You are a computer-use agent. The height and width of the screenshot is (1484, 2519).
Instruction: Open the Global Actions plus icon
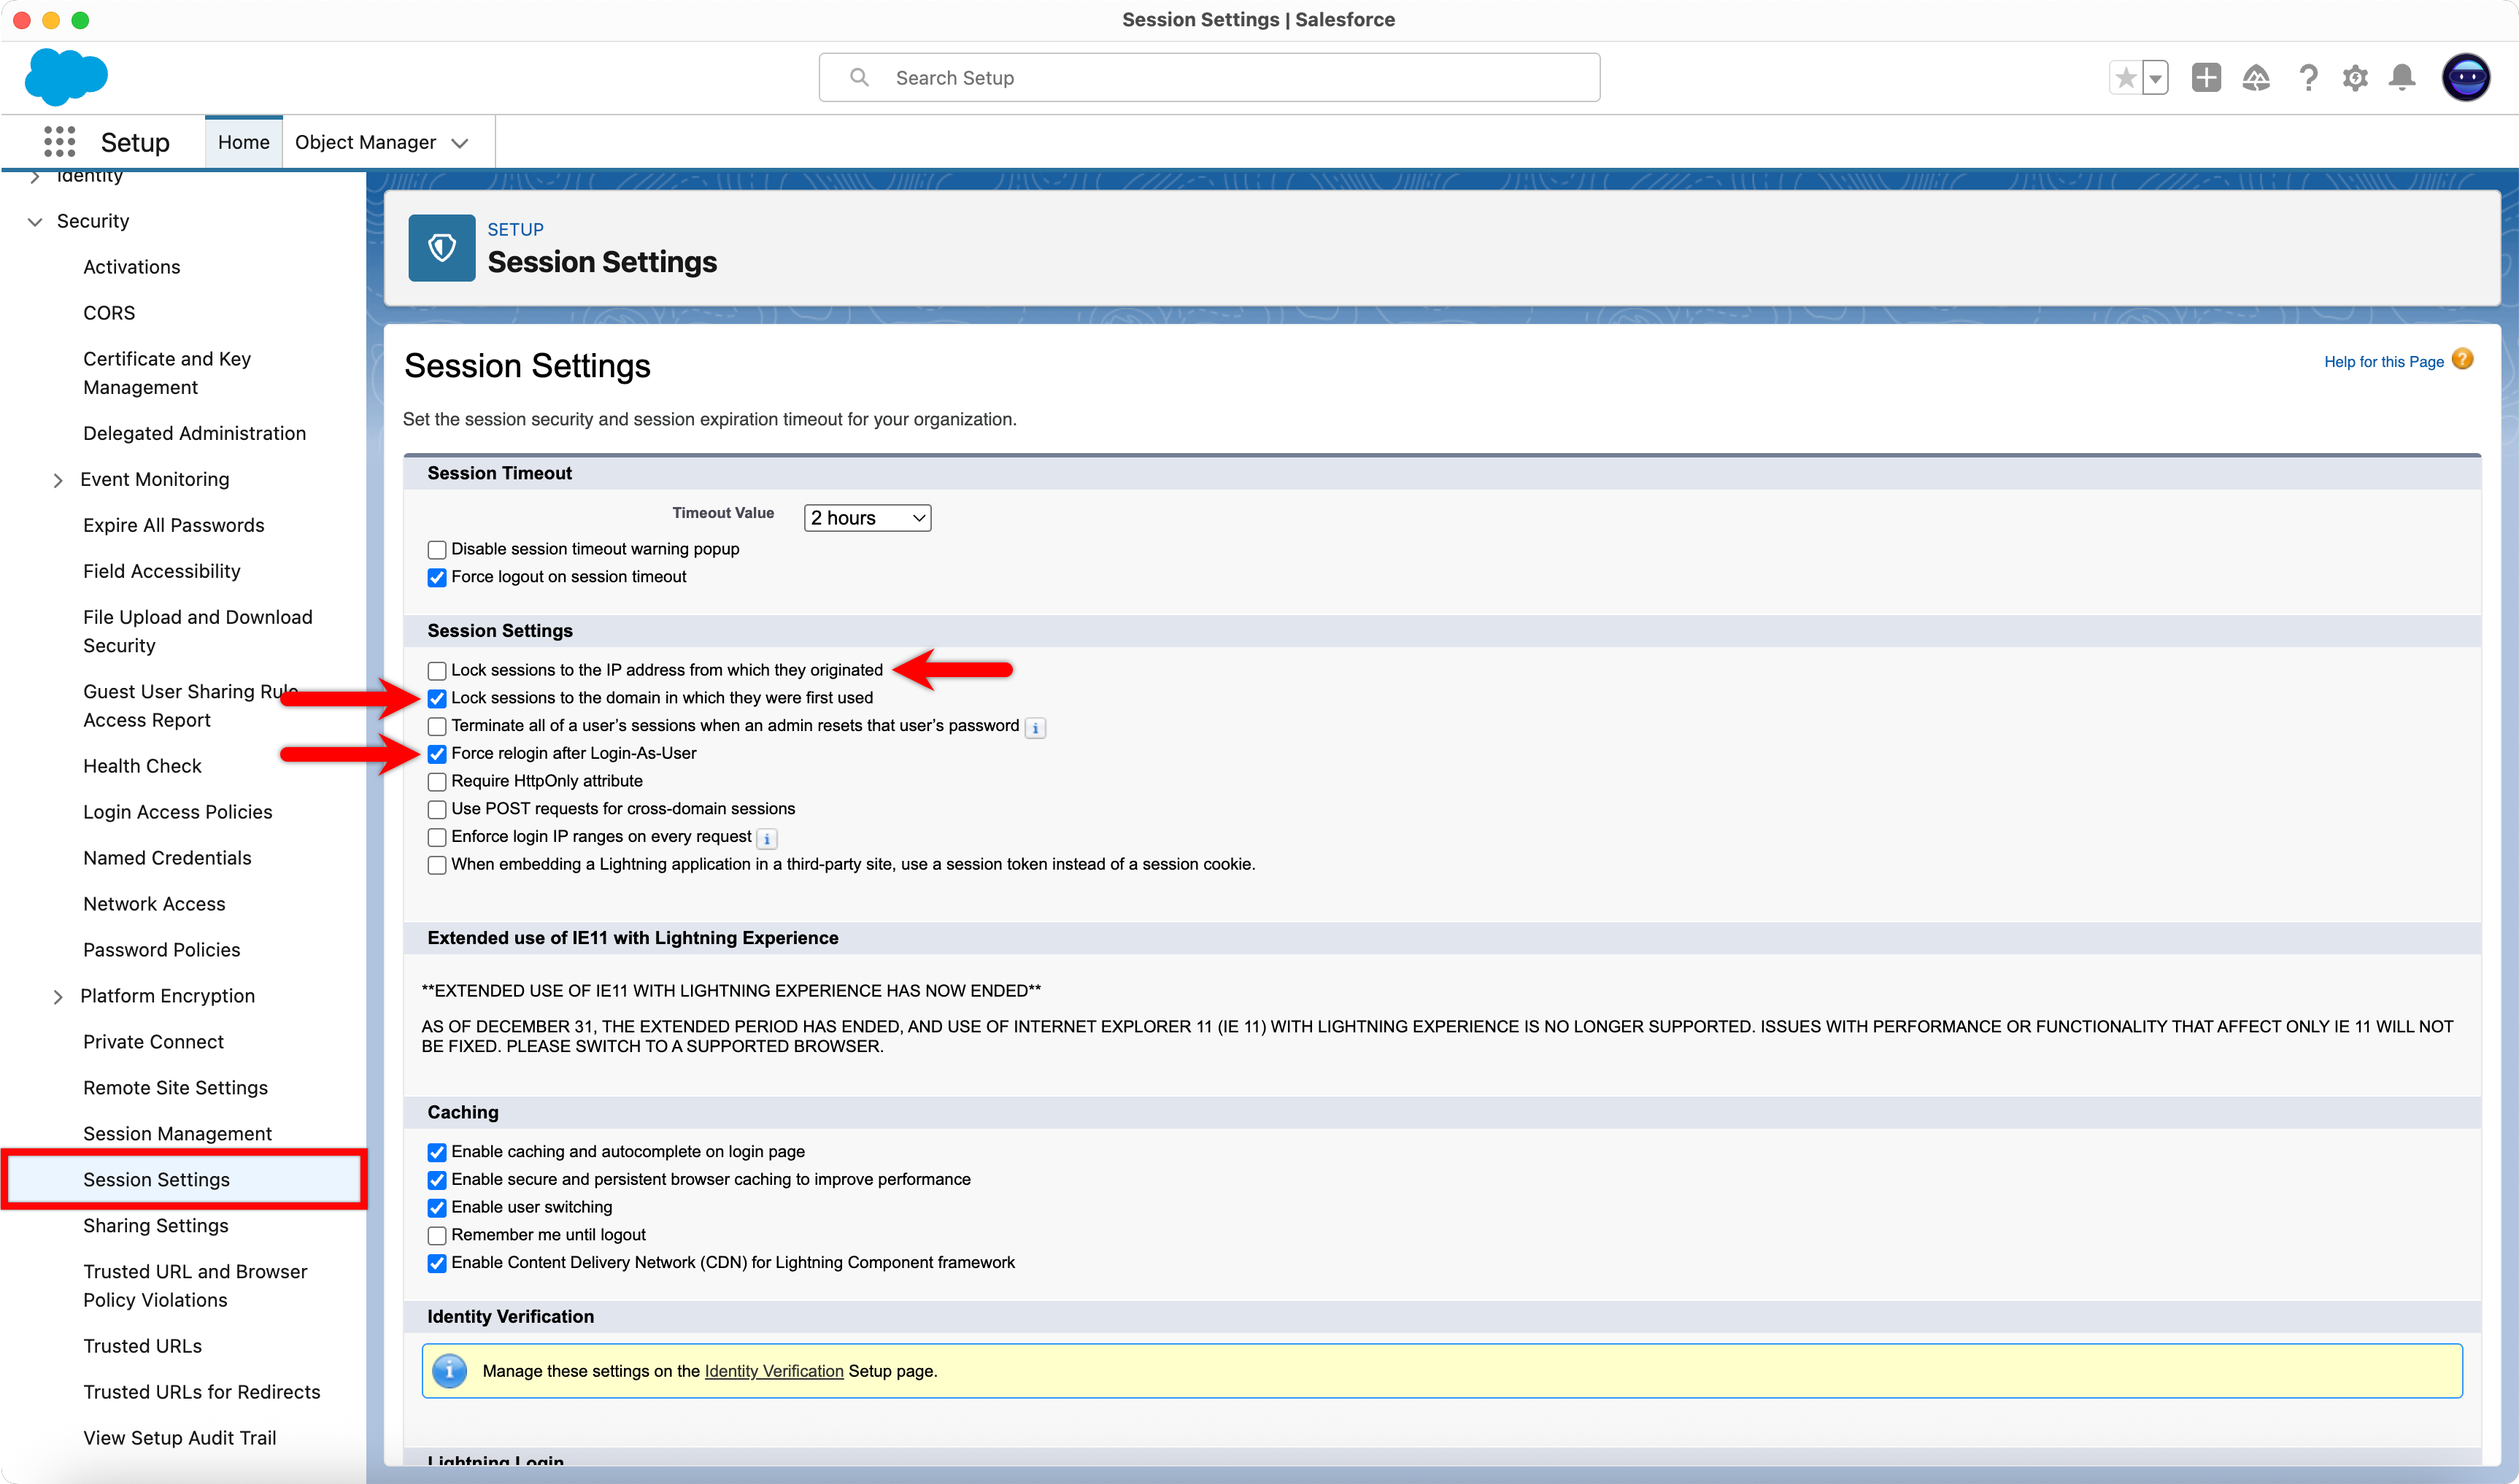point(2205,77)
